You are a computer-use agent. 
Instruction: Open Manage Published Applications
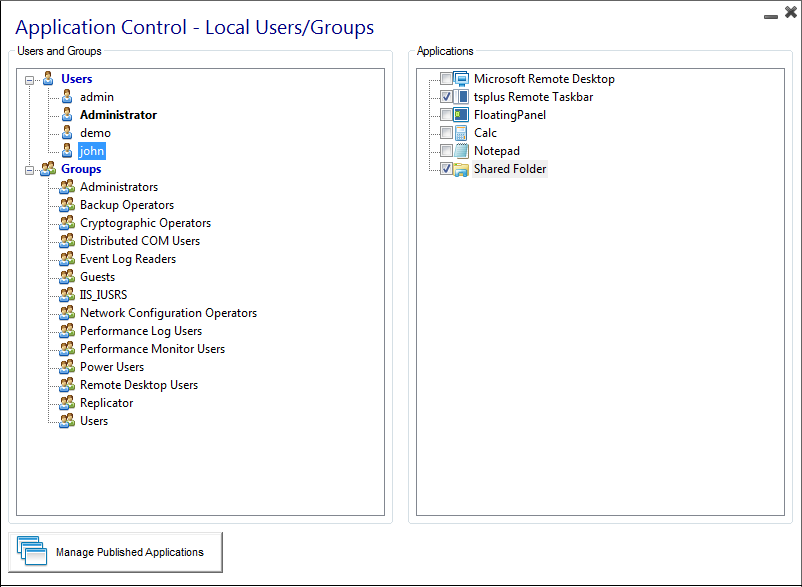pyautogui.click(x=116, y=552)
